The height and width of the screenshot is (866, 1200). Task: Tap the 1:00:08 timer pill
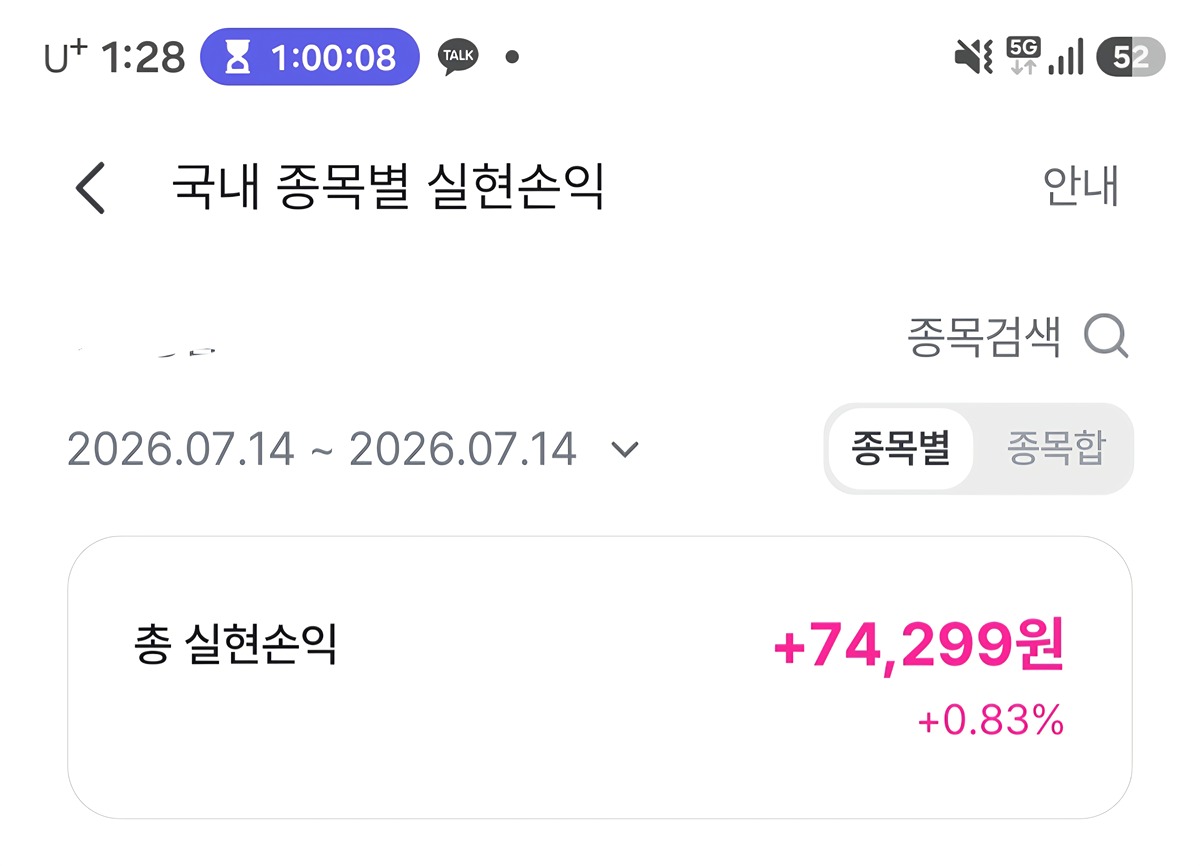click(310, 57)
